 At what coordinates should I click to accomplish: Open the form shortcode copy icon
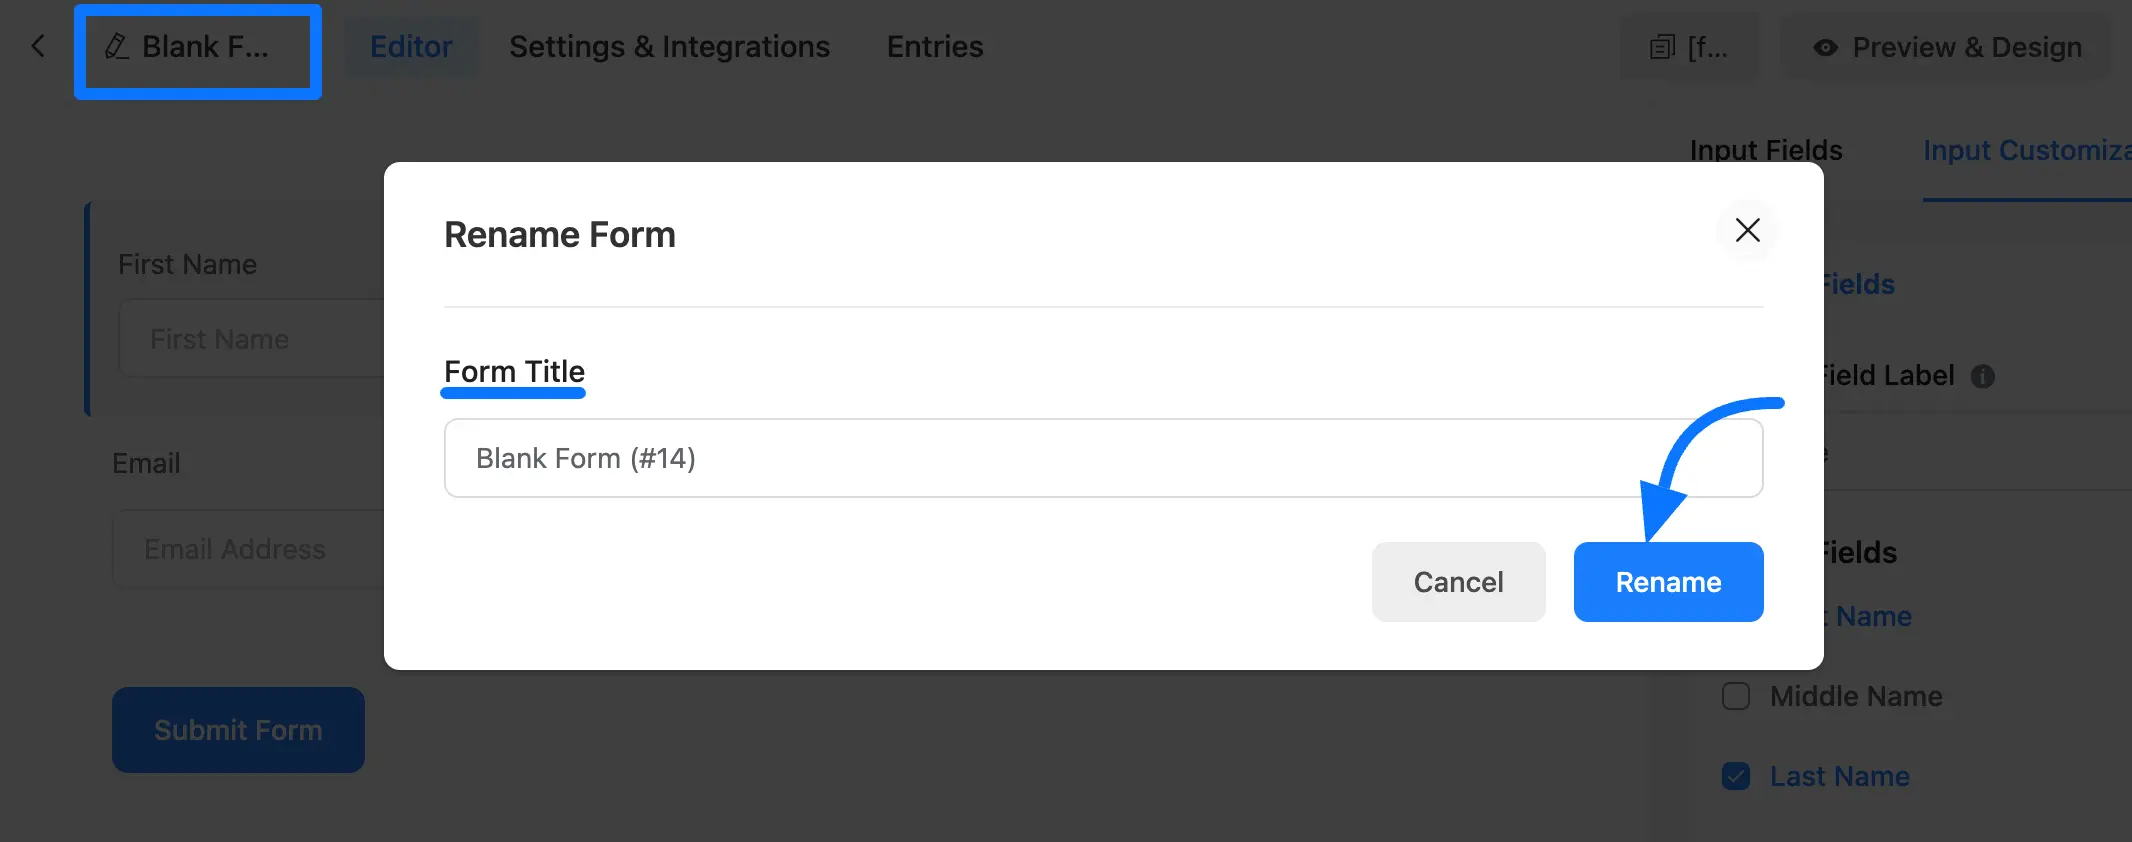1662,46
